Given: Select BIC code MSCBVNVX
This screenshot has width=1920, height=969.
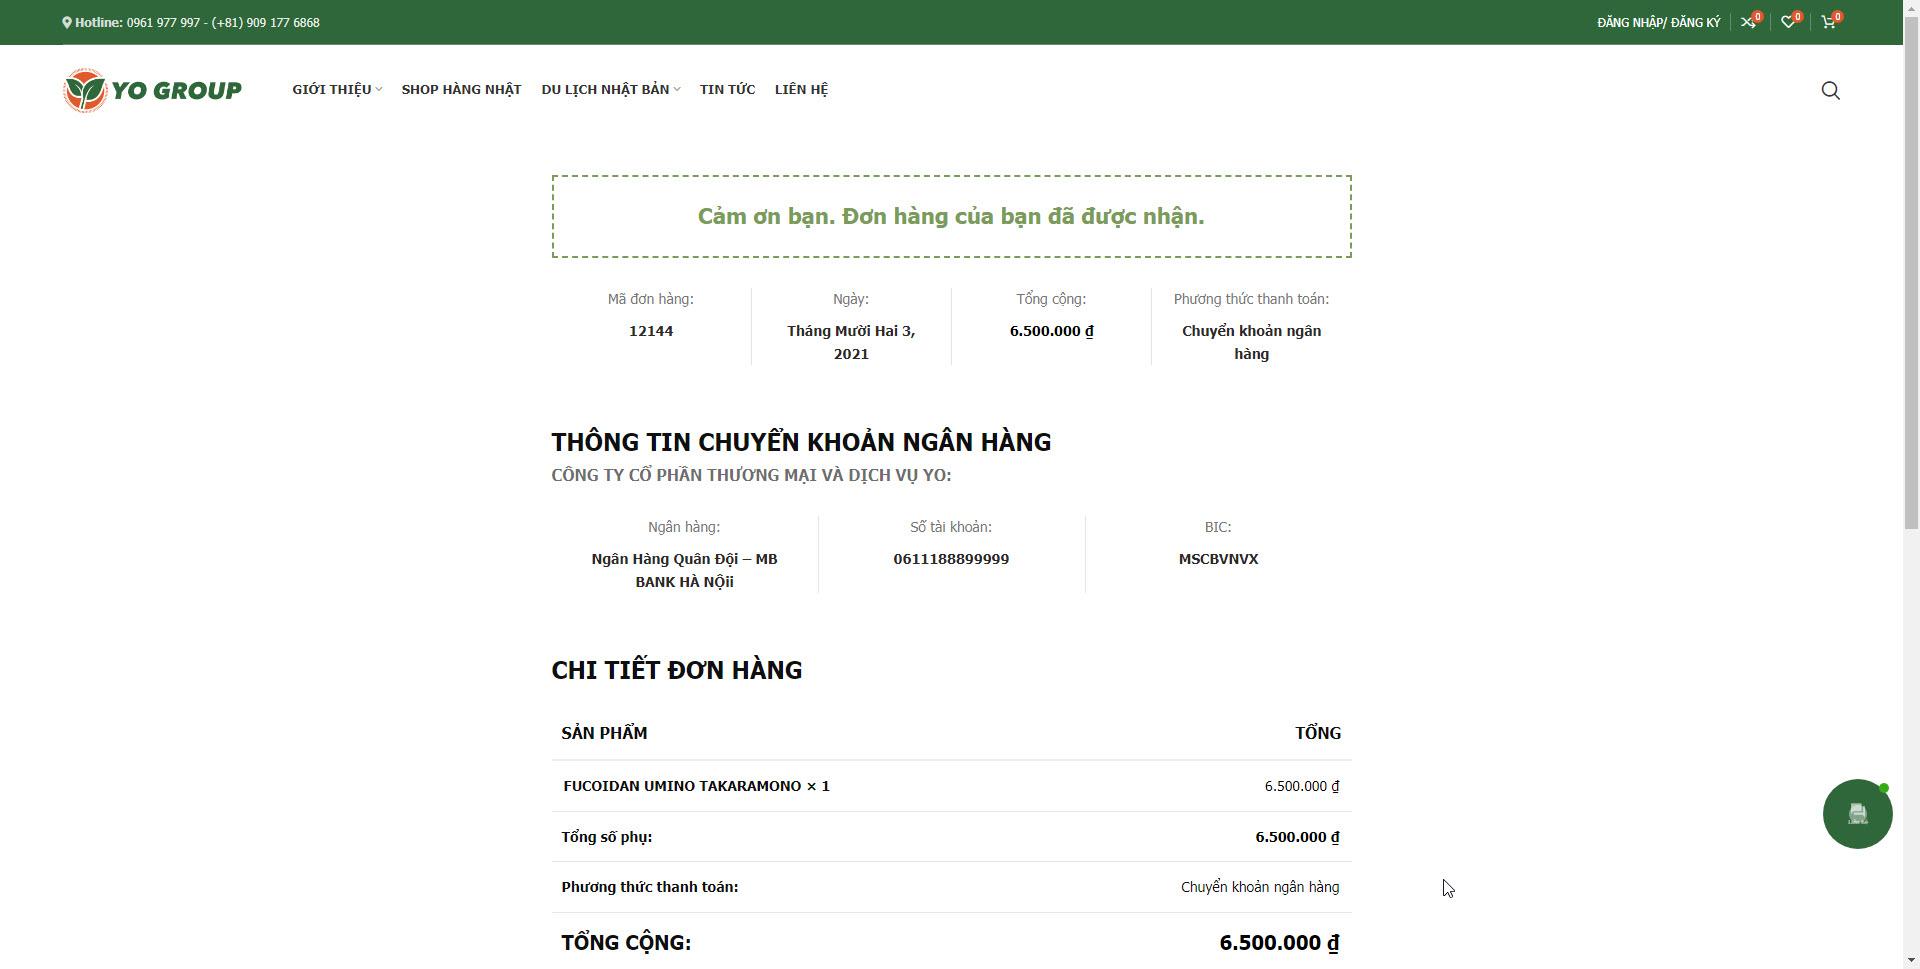Looking at the screenshot, I should pyautogui.click(x=1218, y=559).
